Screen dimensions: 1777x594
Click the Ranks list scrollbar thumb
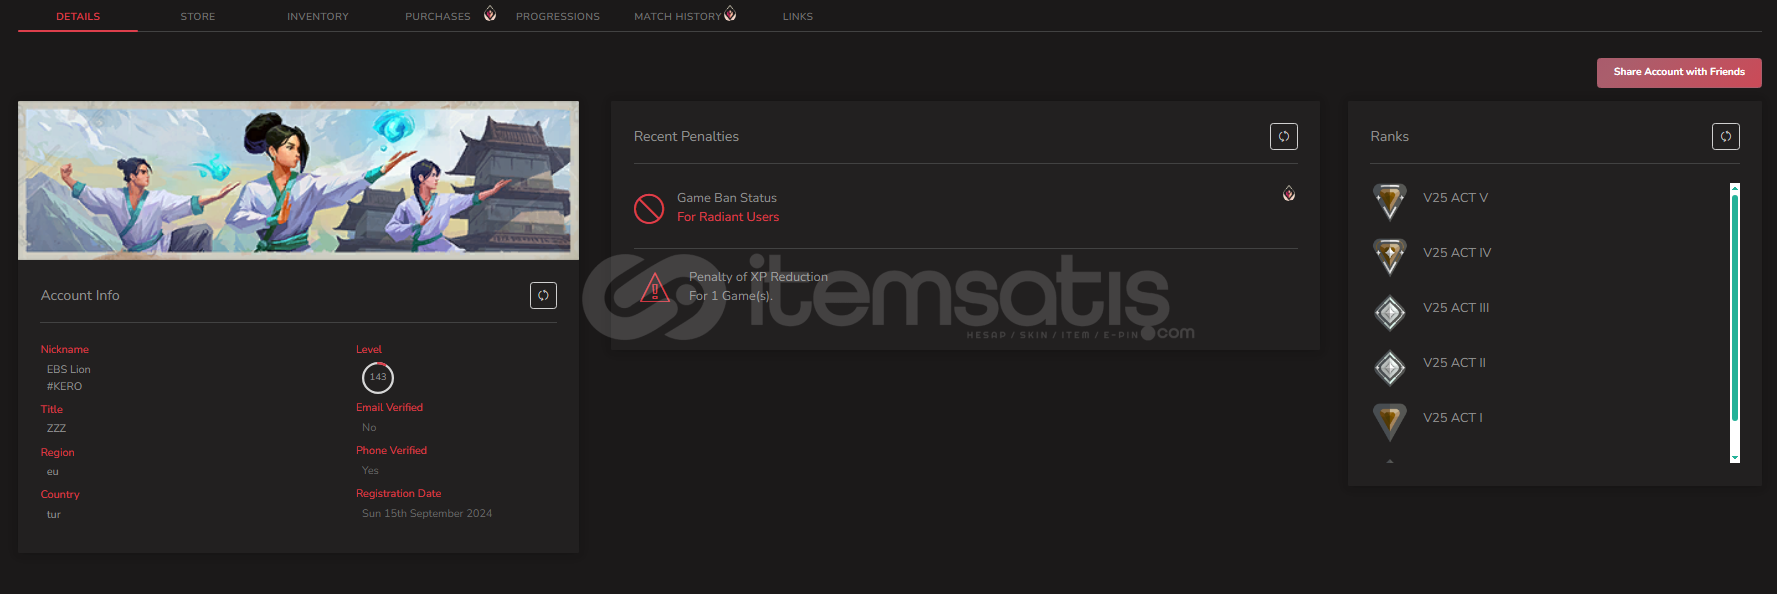1735,308
